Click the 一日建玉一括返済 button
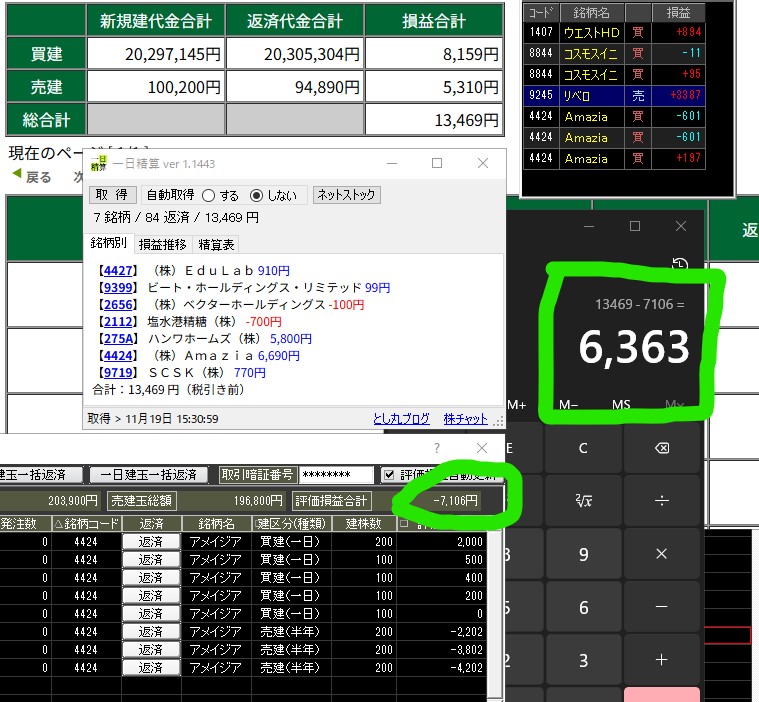 [149, 475]
